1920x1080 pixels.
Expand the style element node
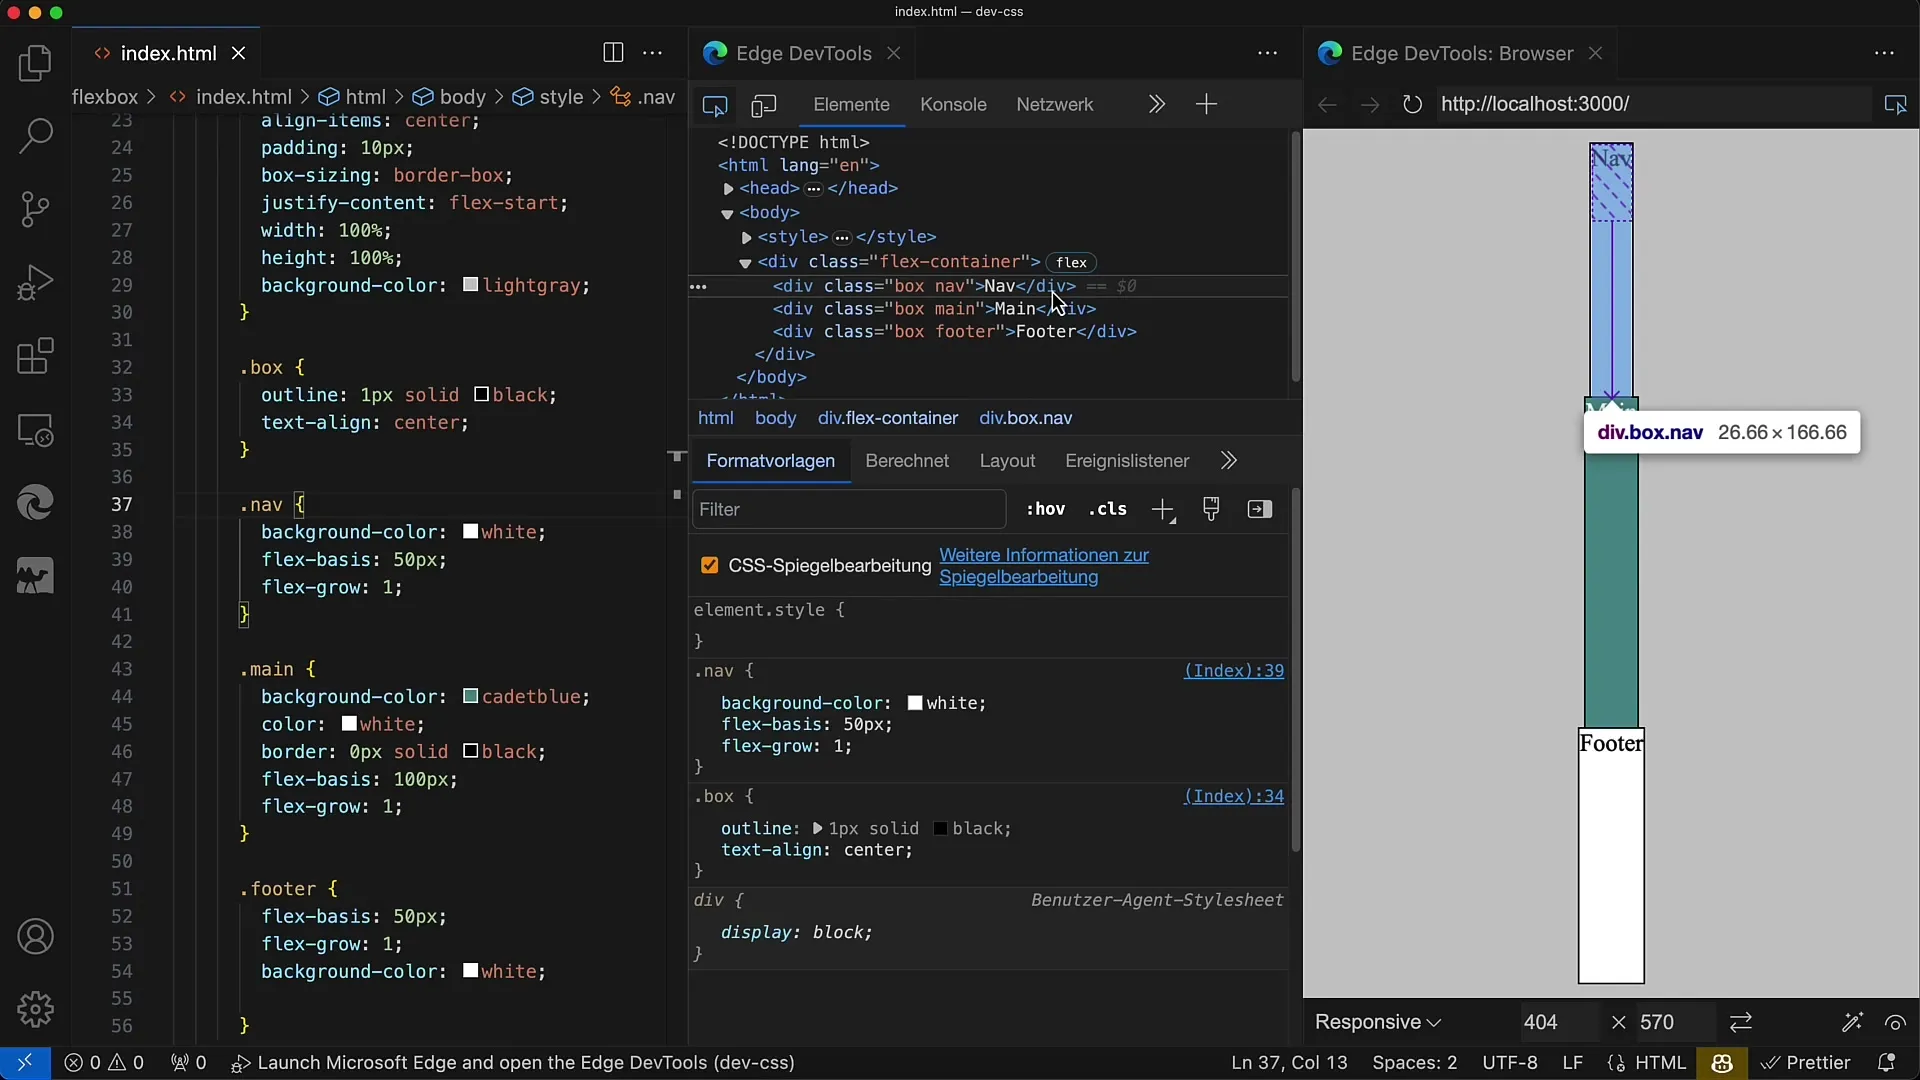[x=746, y=238]
